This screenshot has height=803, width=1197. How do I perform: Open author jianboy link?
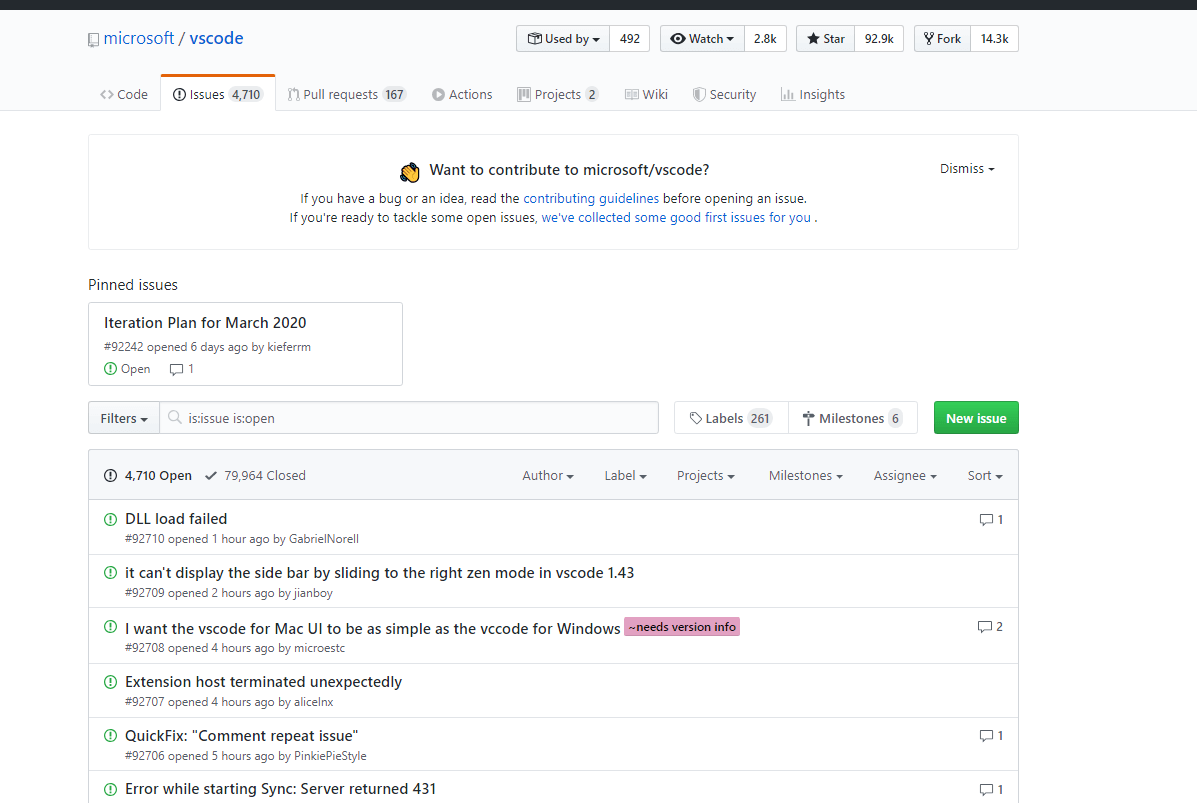pyautogui.click(x=313, y=593)
